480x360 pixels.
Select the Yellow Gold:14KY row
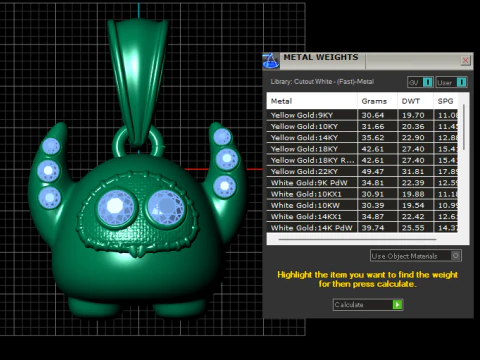tap(362, 138)
